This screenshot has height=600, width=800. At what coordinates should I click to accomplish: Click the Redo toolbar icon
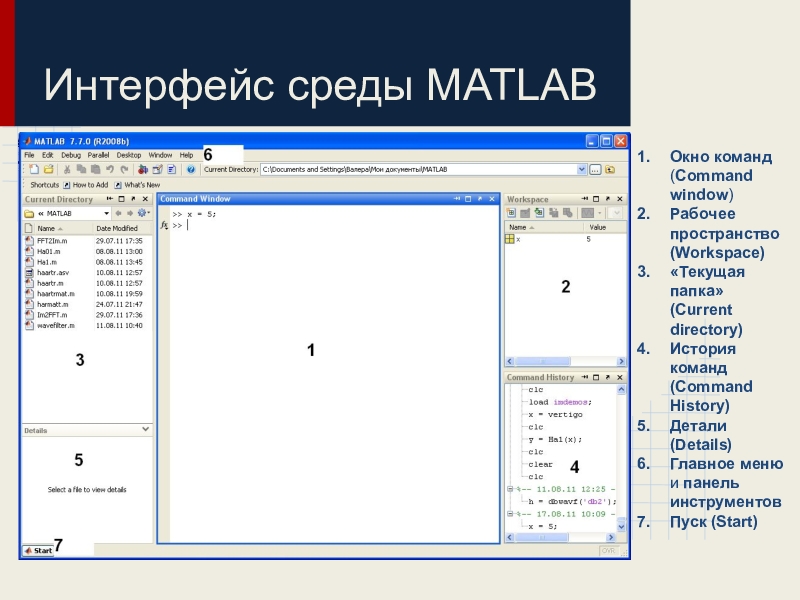pos(124,169)
